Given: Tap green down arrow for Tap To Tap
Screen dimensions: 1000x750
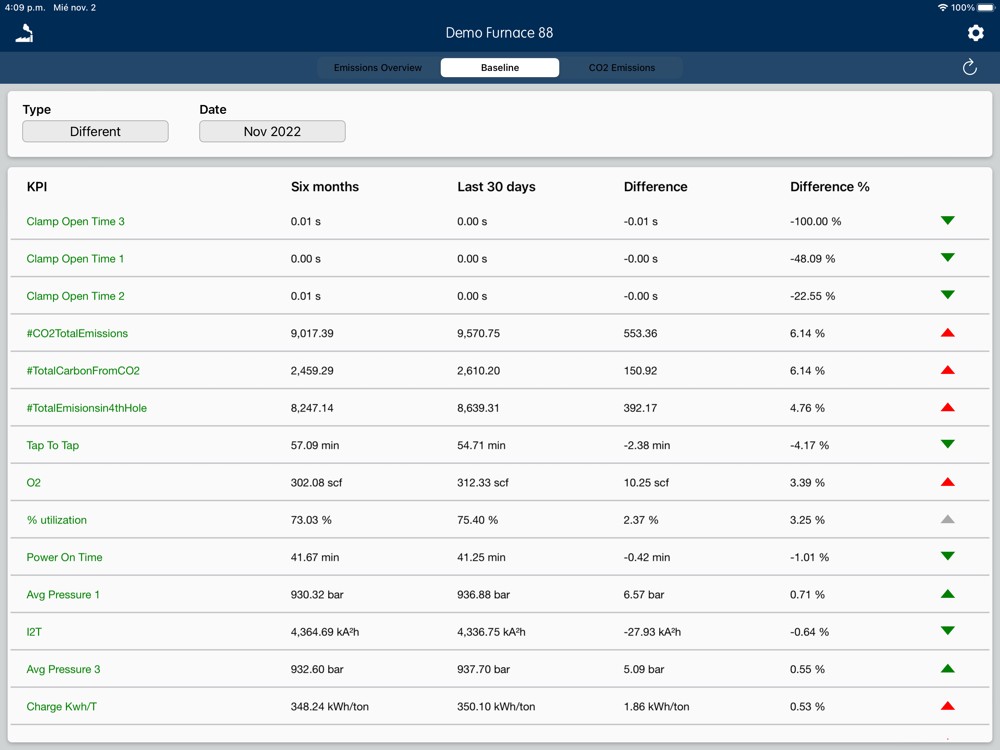Looking at the screenshot, I should point(948,445).
